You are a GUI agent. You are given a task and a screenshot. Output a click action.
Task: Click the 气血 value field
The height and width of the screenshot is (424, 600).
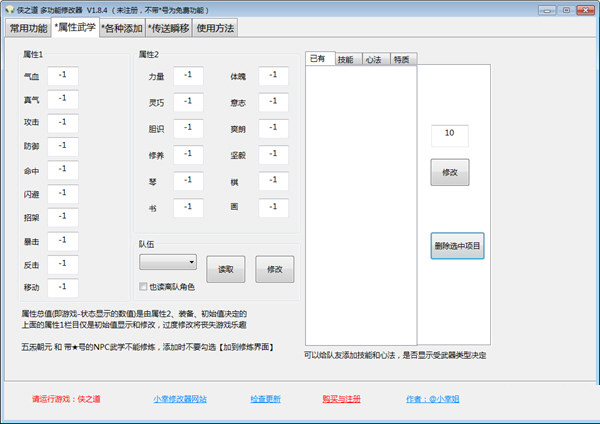click(x=63, y=76)
